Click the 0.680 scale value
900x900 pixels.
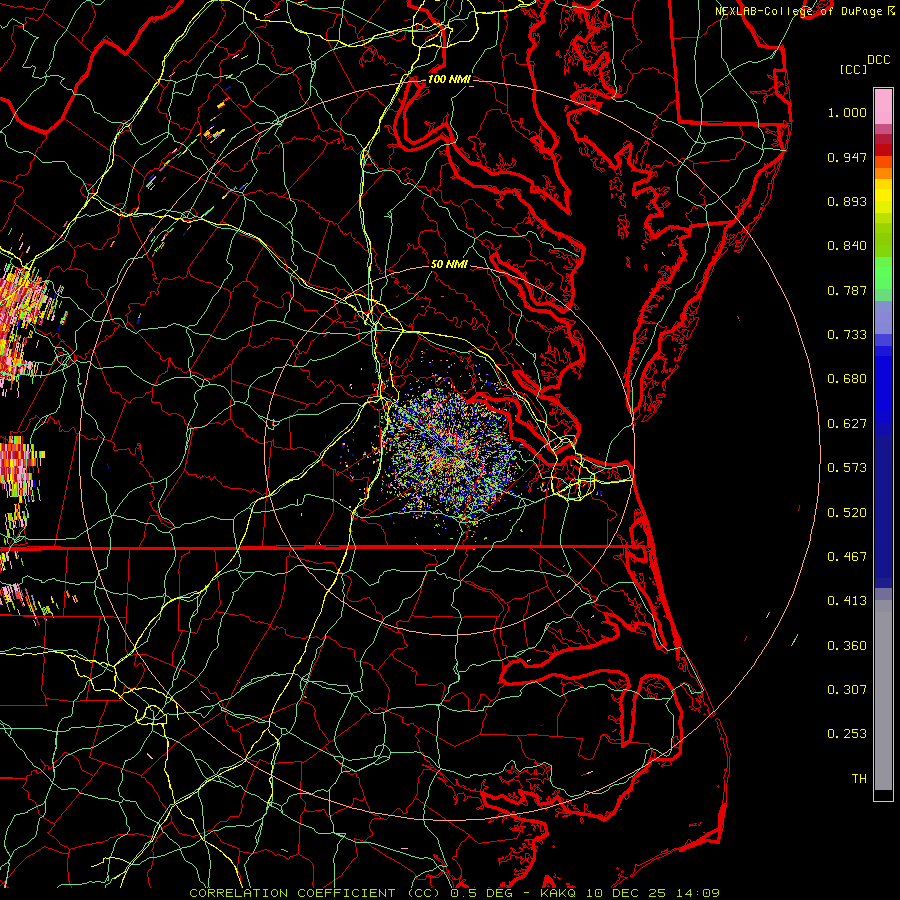pos(847,379)
